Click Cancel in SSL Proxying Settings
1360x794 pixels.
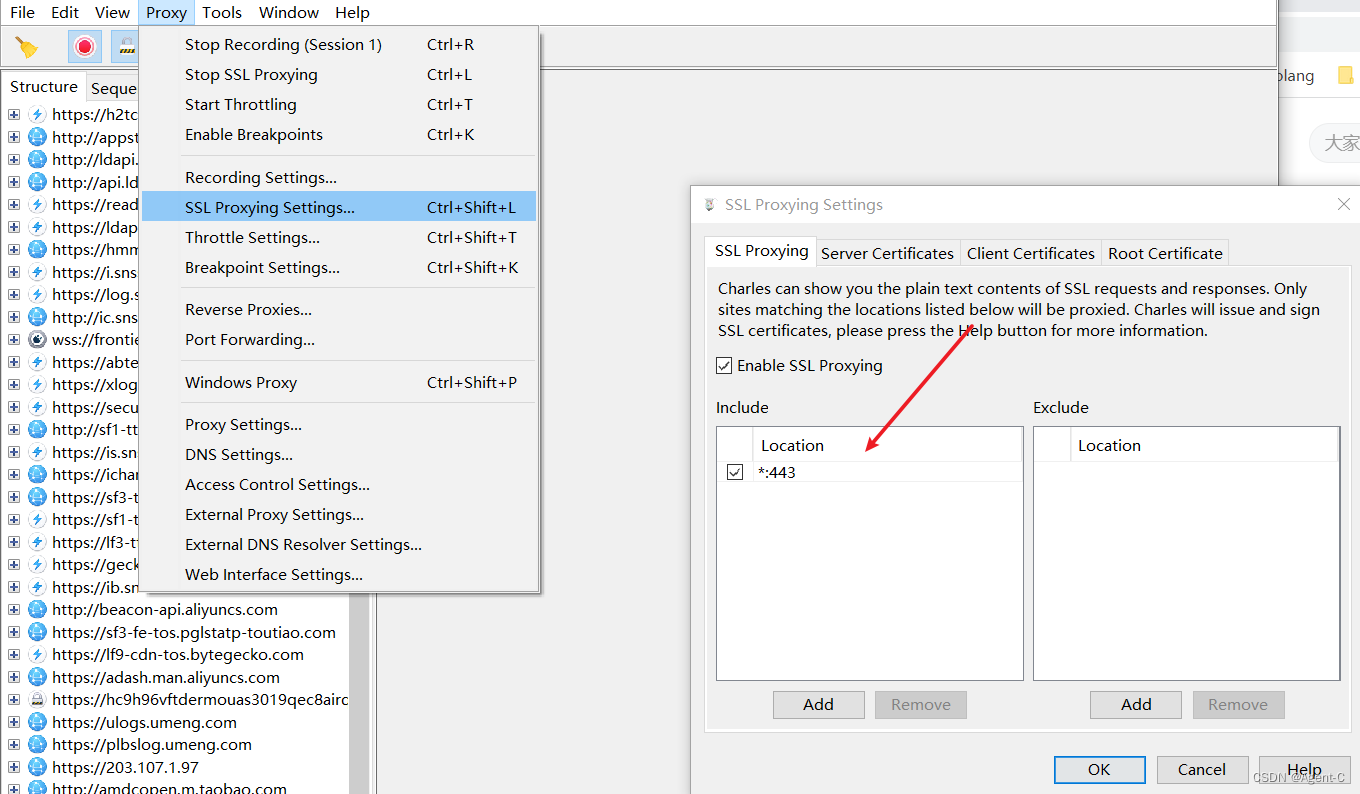coord(1202,769)
